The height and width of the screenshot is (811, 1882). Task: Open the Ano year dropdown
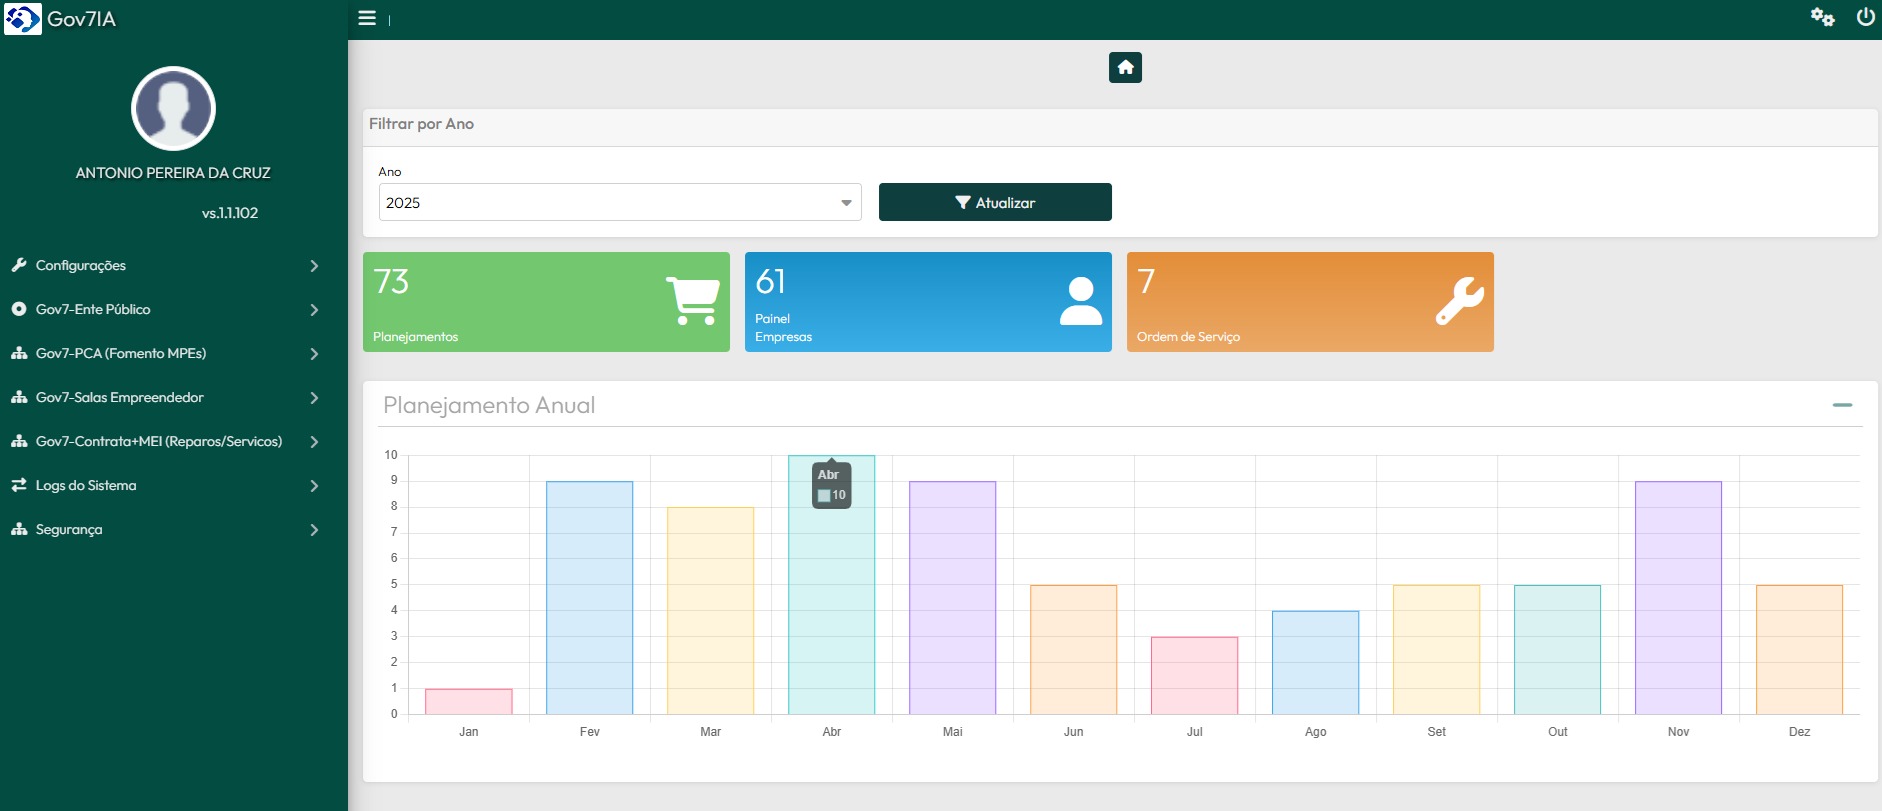point(619,203)
